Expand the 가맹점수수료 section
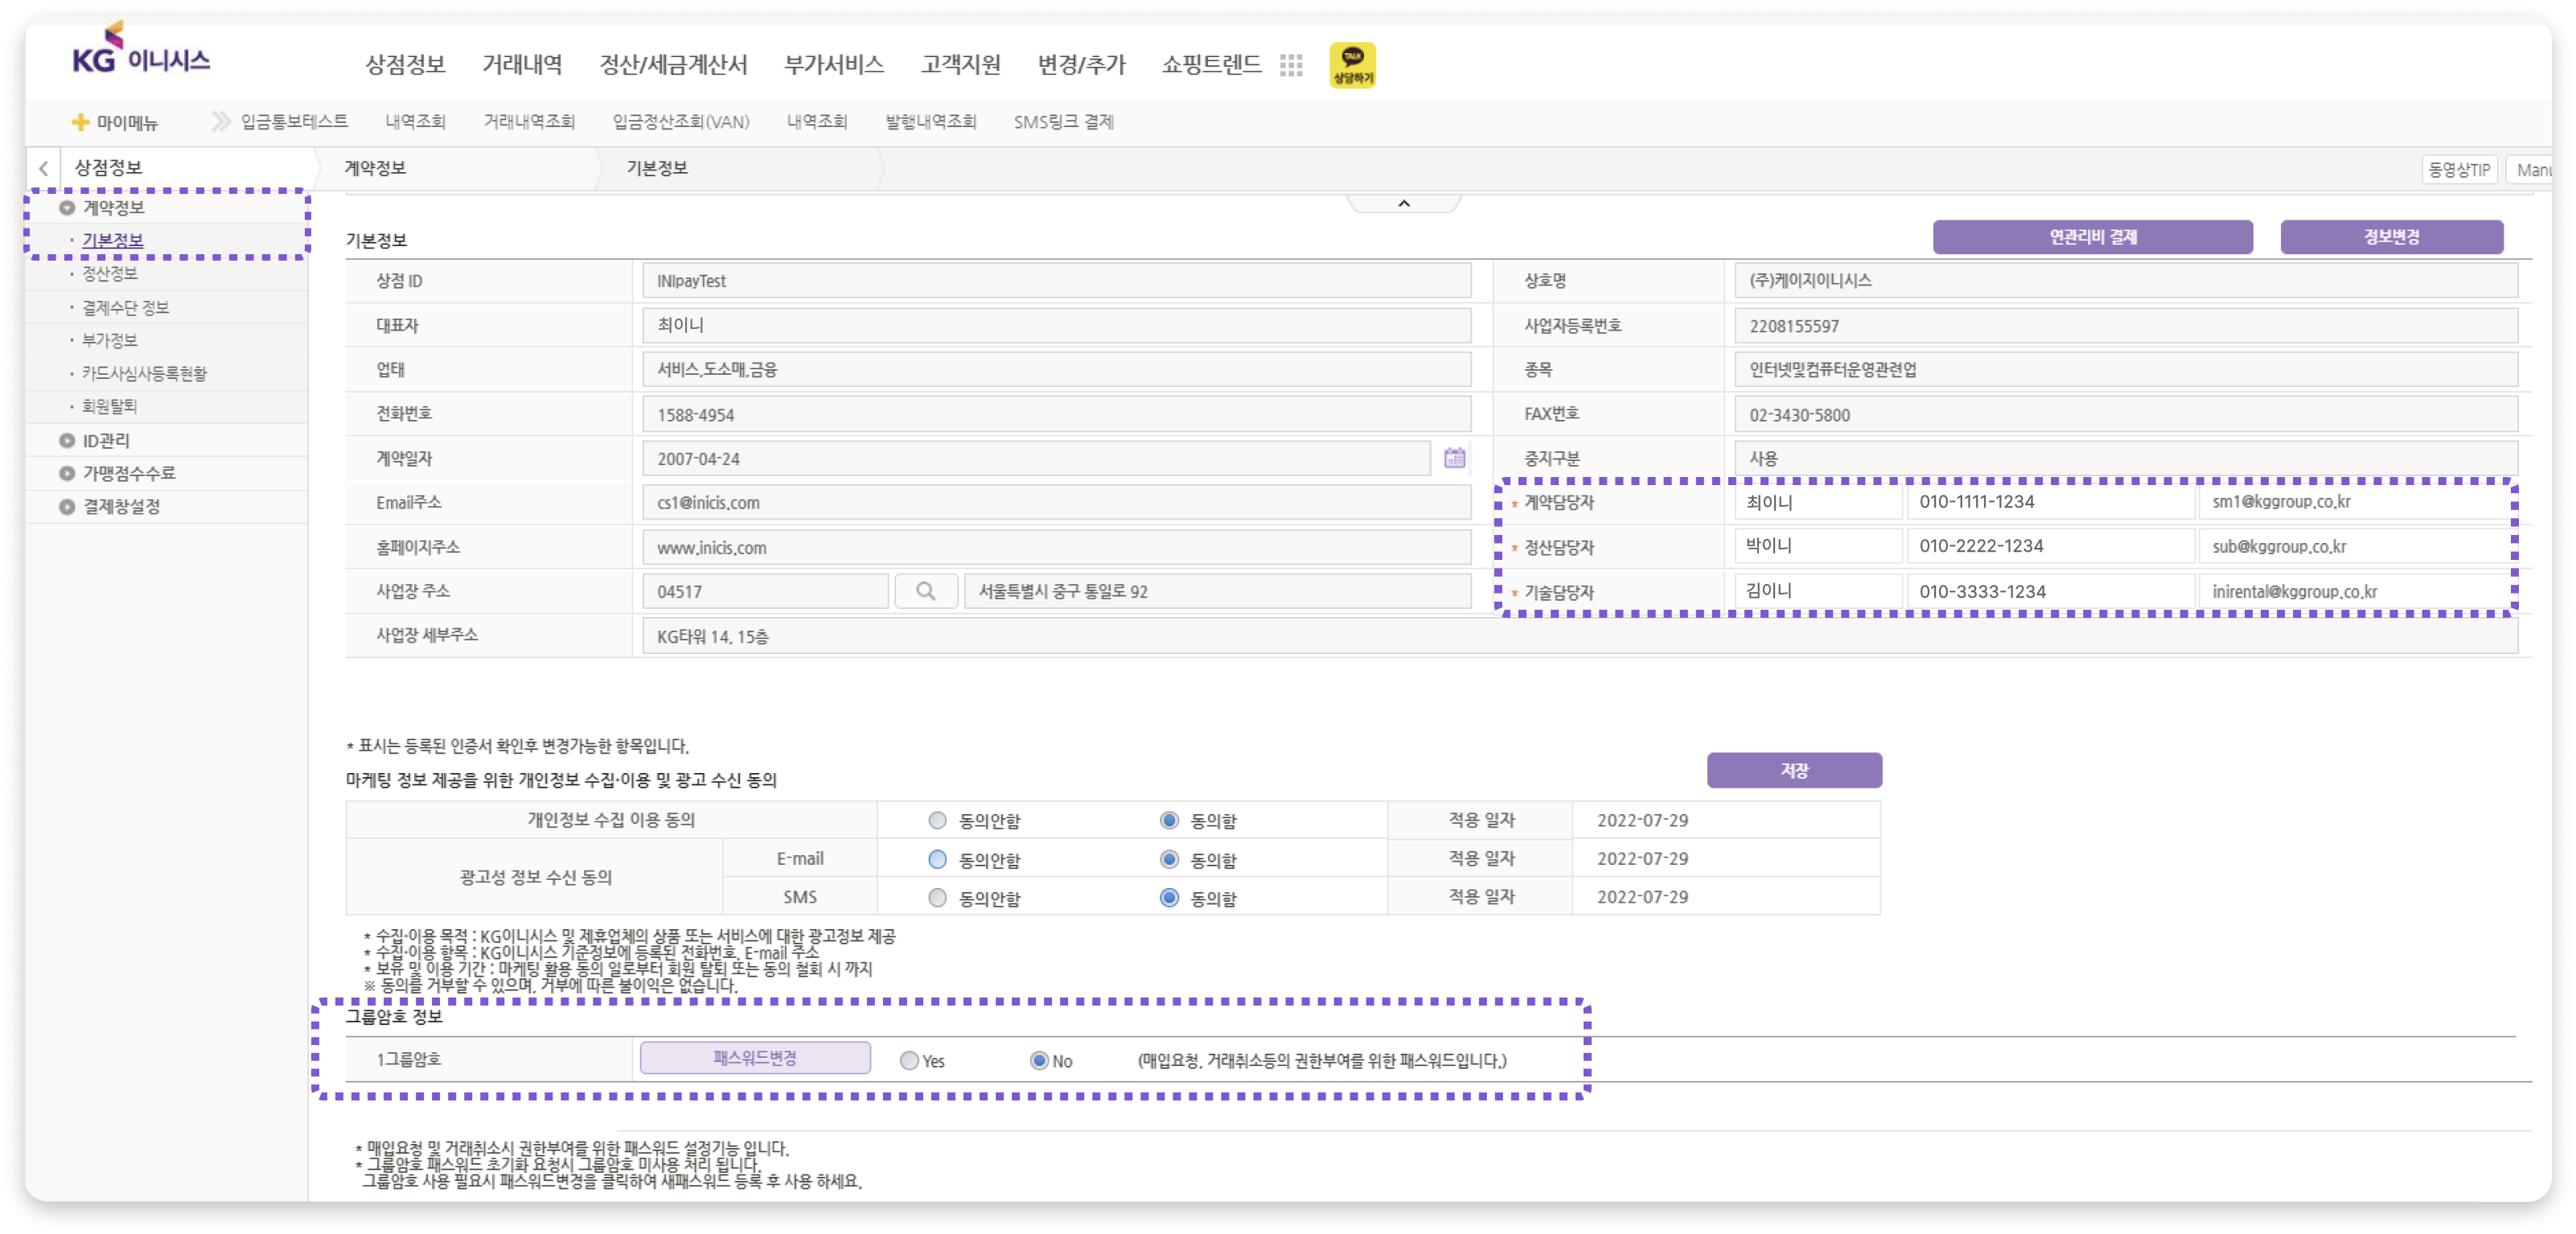 click(67, 473)
